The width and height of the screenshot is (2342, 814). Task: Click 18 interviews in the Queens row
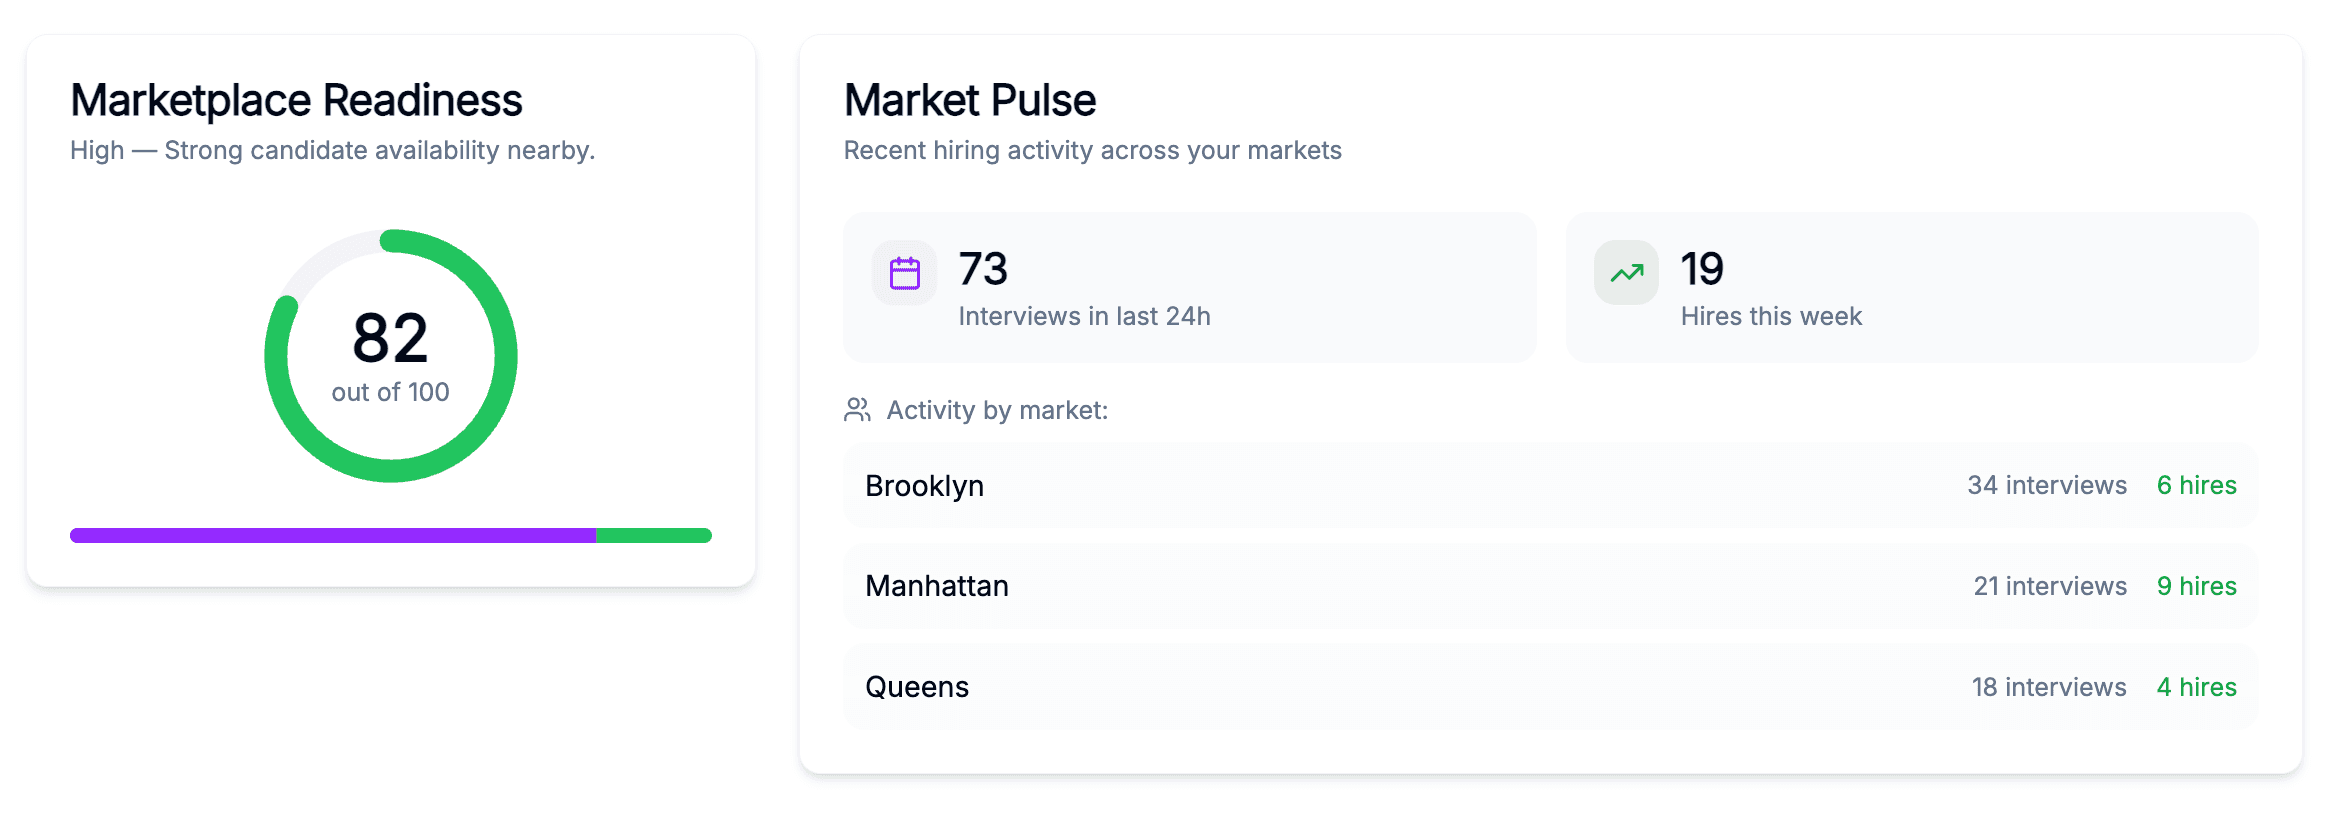point(2048,687)
